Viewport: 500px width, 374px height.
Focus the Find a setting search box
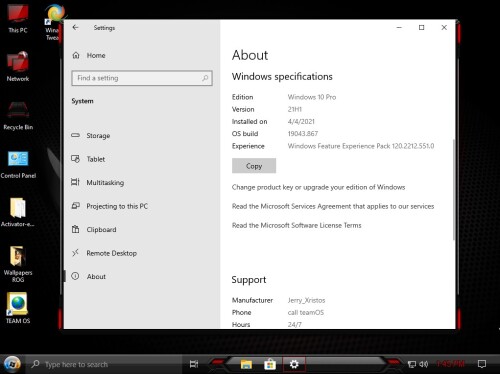pos(142,78)
